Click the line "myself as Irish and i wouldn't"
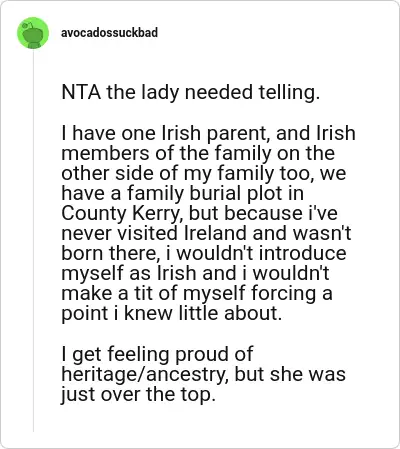 click(195, 273)
